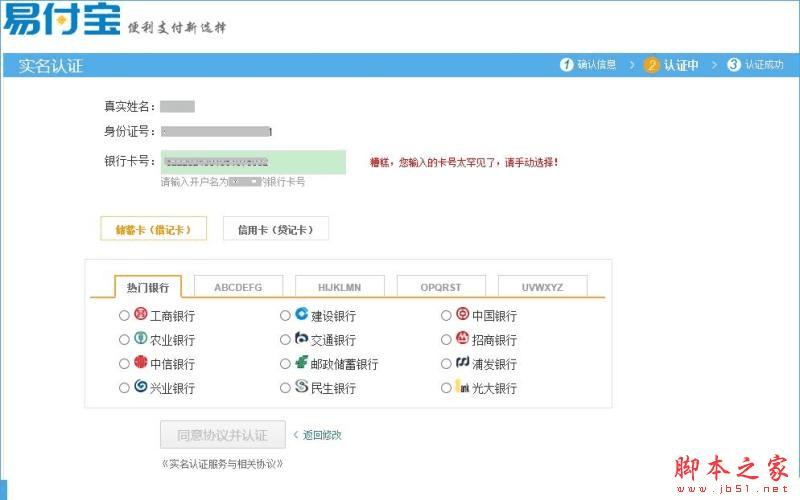Click the 浦发银行 logo icon
The width and height of the screenshot is (800, 500).
(462, 363)
